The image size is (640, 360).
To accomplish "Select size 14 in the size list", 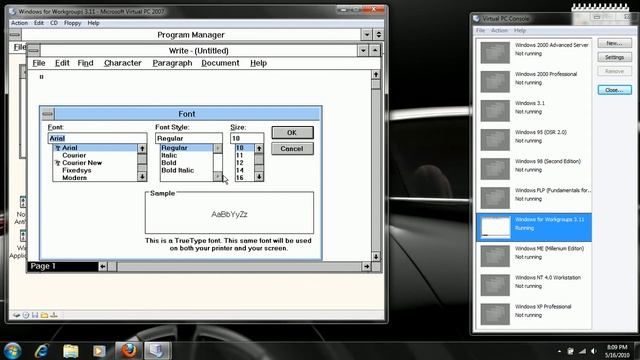I will (244, 170).
